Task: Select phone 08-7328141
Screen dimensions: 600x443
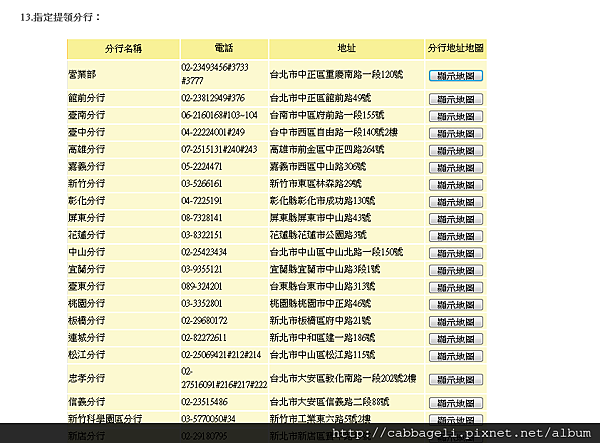Action: pos(202,218)
